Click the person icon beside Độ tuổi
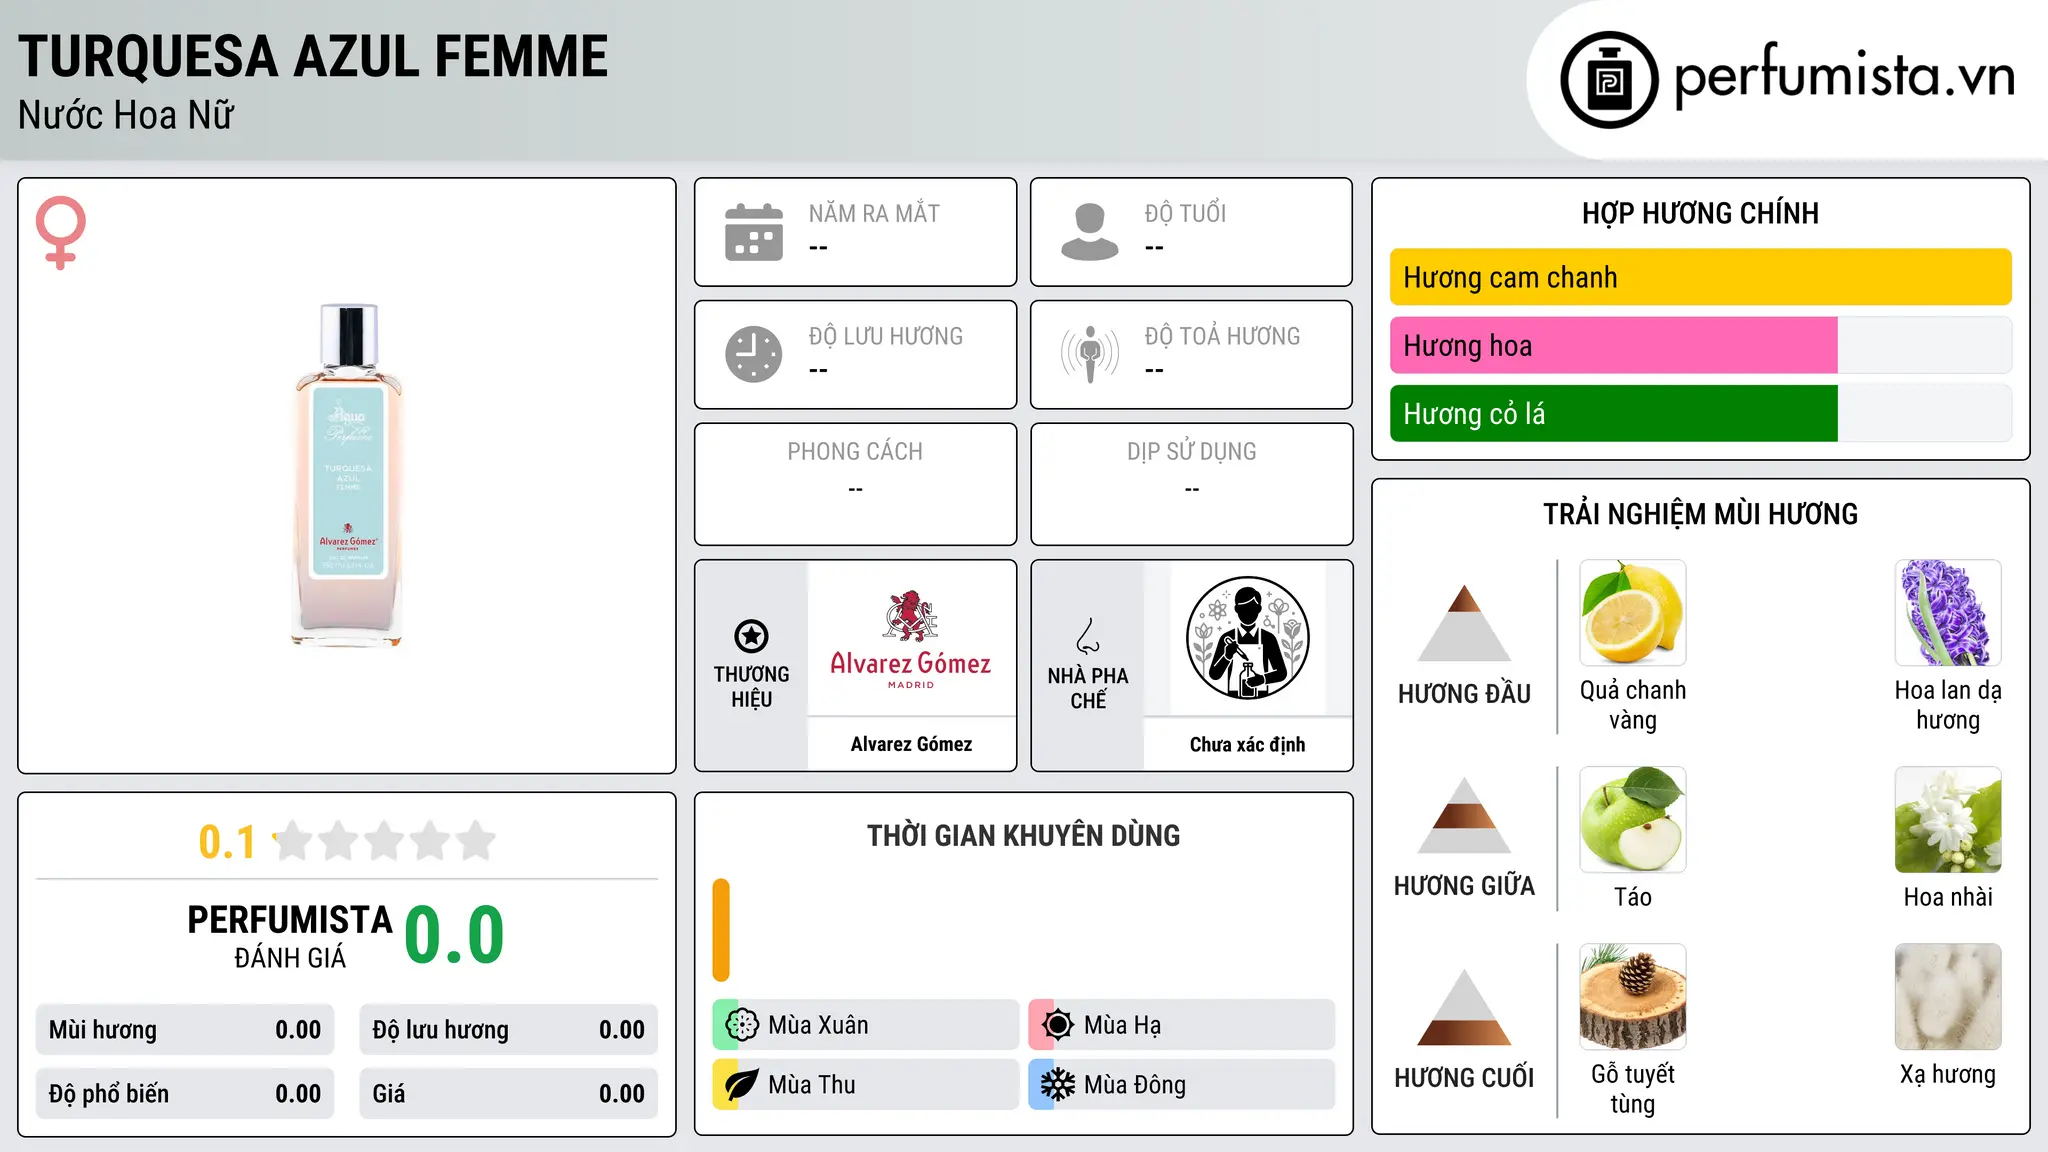 pos(1090,232)
